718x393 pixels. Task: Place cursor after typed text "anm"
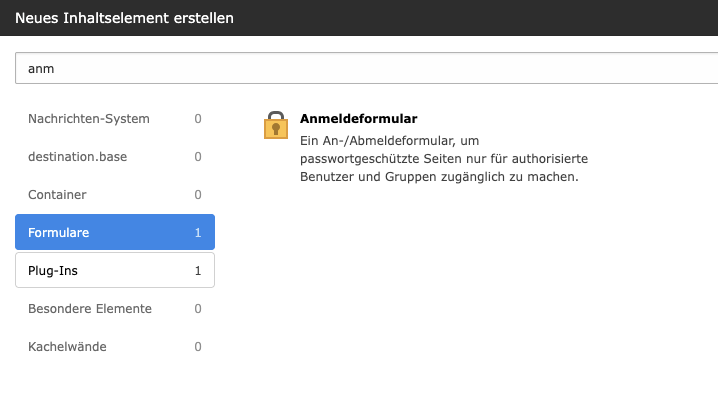55,69
